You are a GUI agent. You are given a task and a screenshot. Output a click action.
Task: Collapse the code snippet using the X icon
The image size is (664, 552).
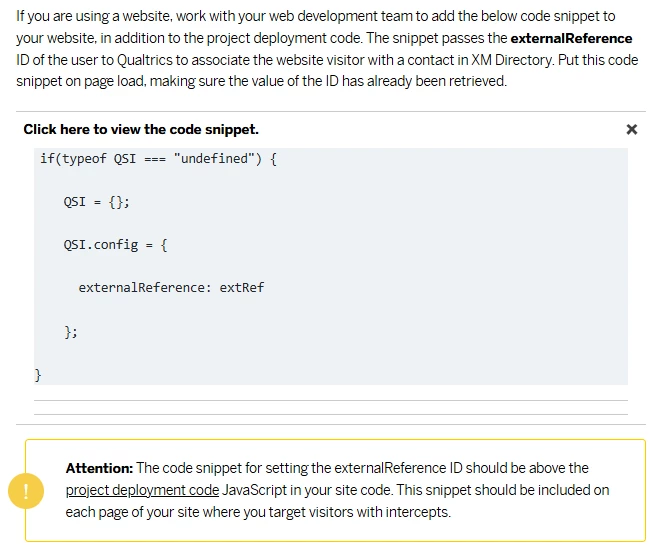click(x=631, y=129)
